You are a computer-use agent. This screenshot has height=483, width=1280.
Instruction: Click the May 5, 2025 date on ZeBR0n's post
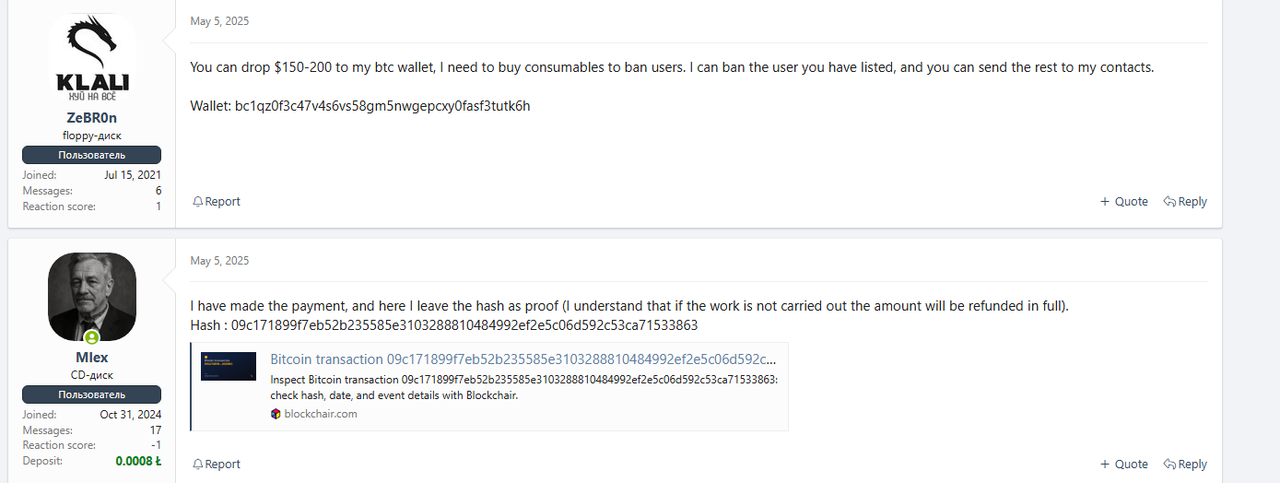coord(219,21)
